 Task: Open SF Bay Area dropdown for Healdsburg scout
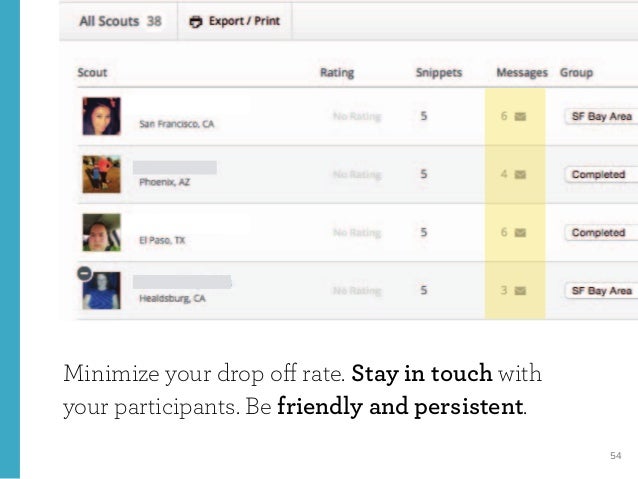coord(600,291)
